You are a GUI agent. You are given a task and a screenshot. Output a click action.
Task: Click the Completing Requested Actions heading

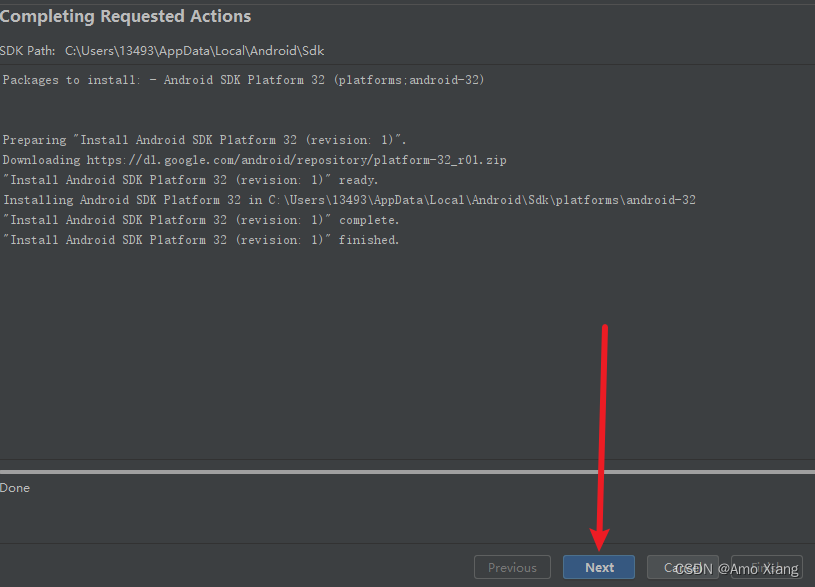coord(126,17)
